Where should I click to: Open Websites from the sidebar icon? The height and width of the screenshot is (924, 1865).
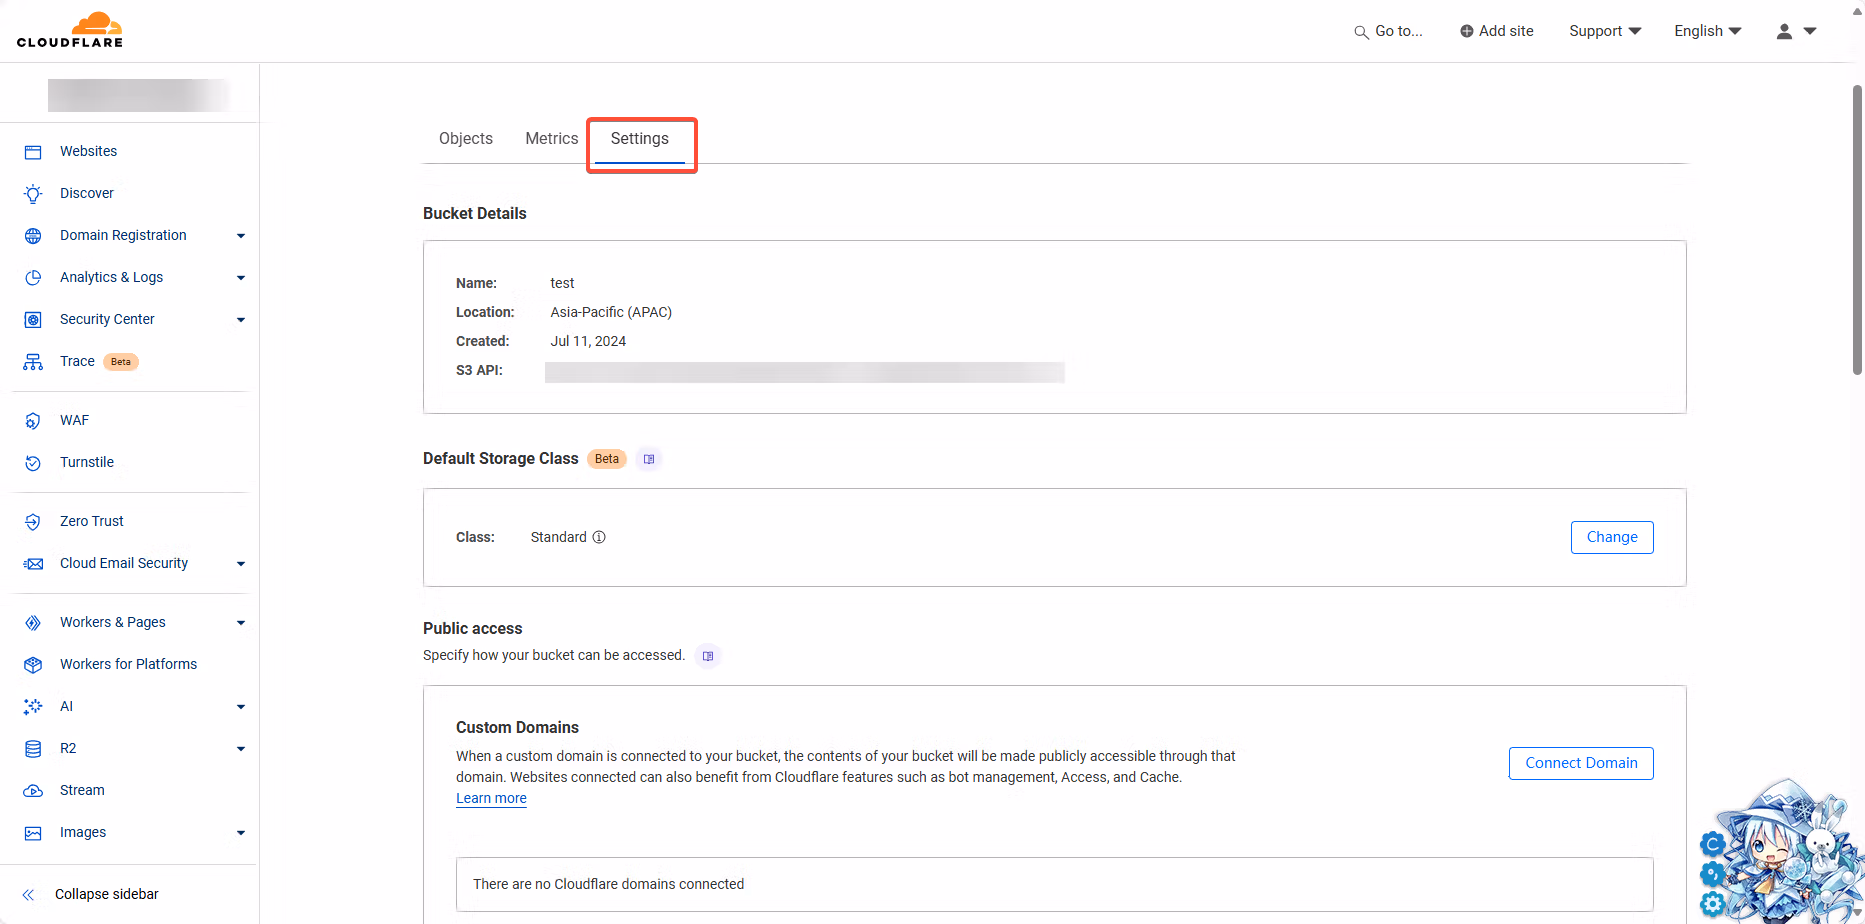[33, 152]
